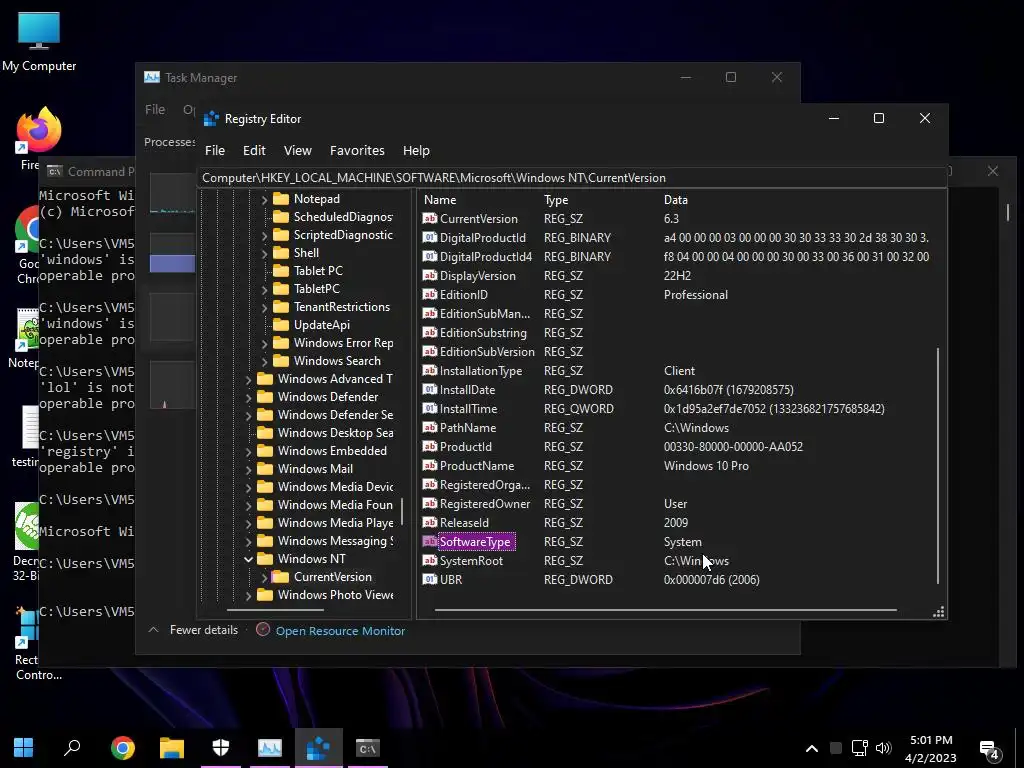The image size is (1024, 768).
Task: Expand the ScriptedDiagnostics key
Action: pos(264,235)
